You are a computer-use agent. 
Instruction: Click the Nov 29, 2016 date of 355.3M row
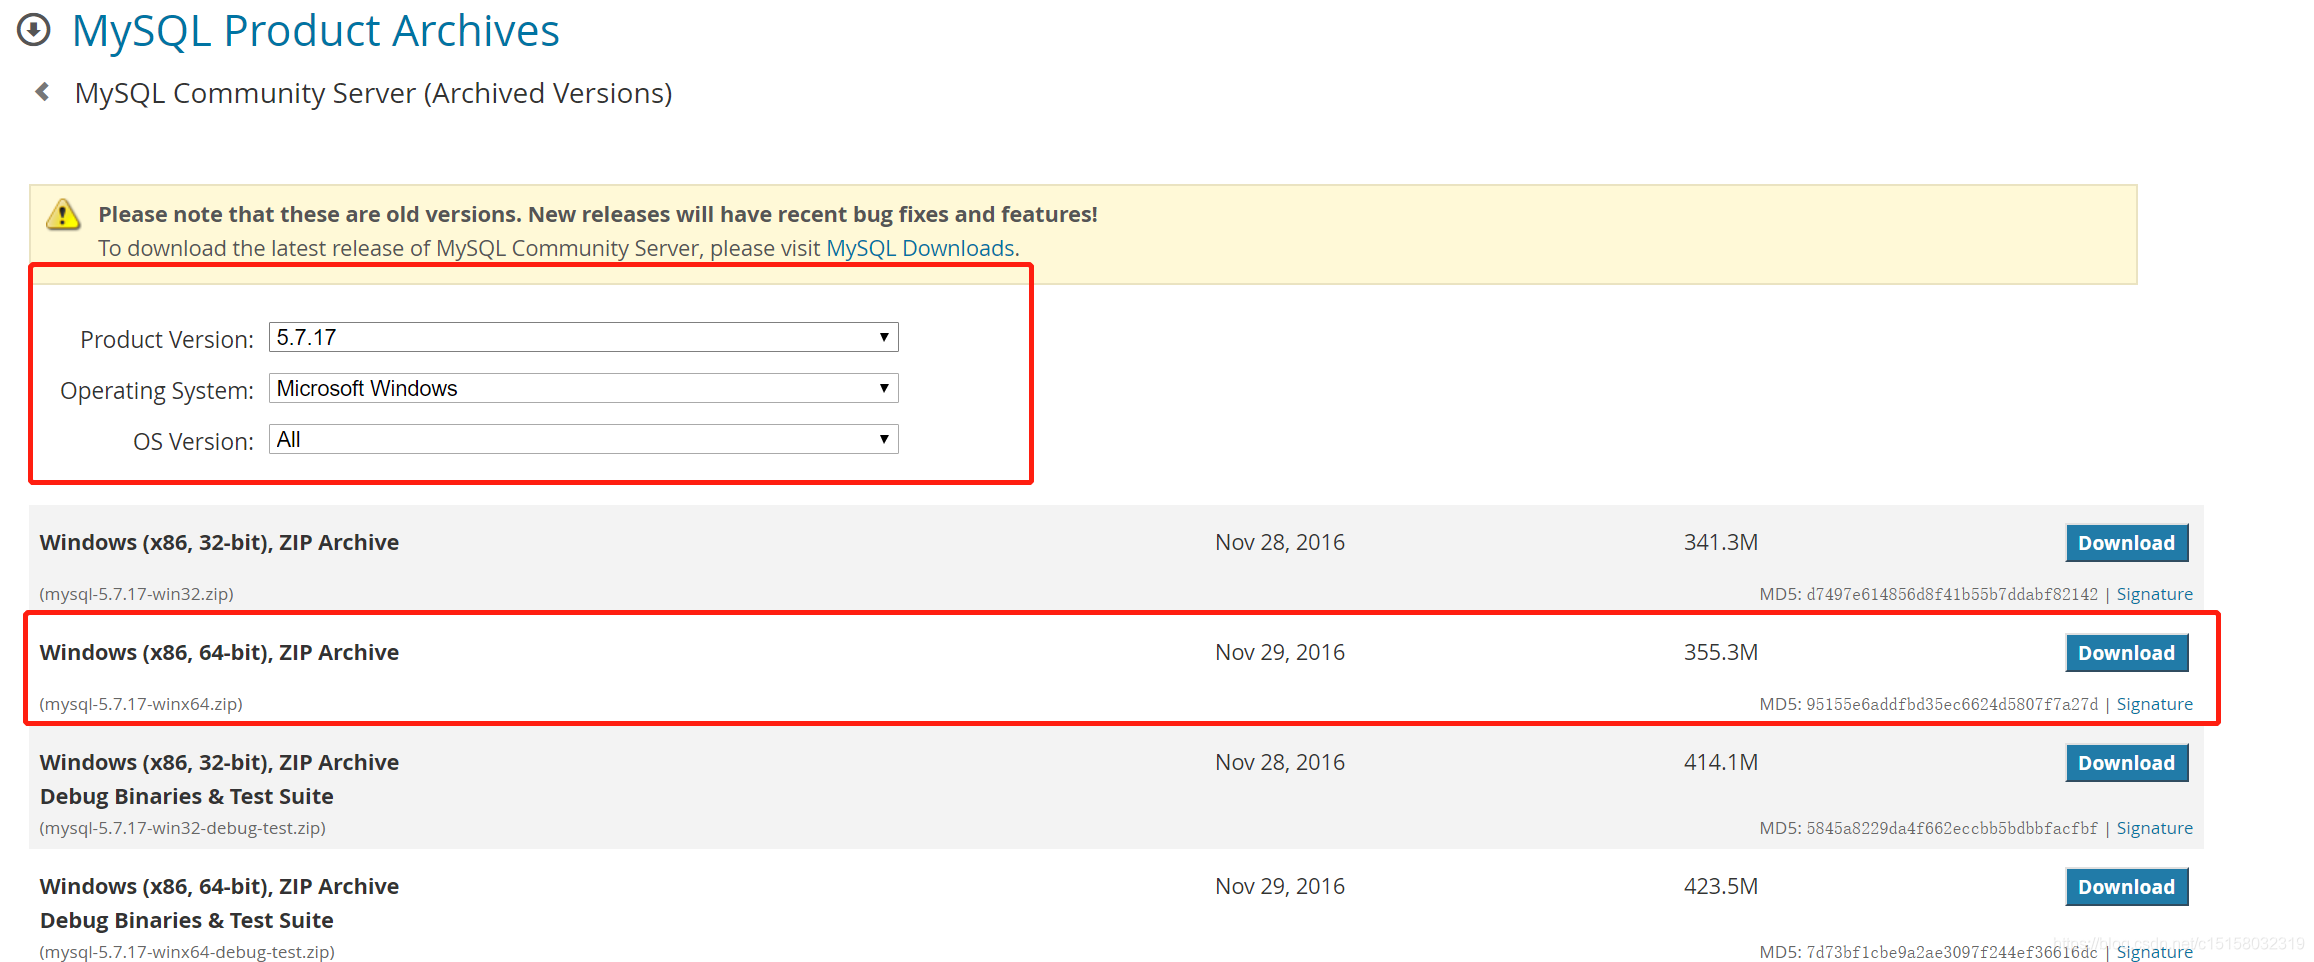(x=1280, y=652)
